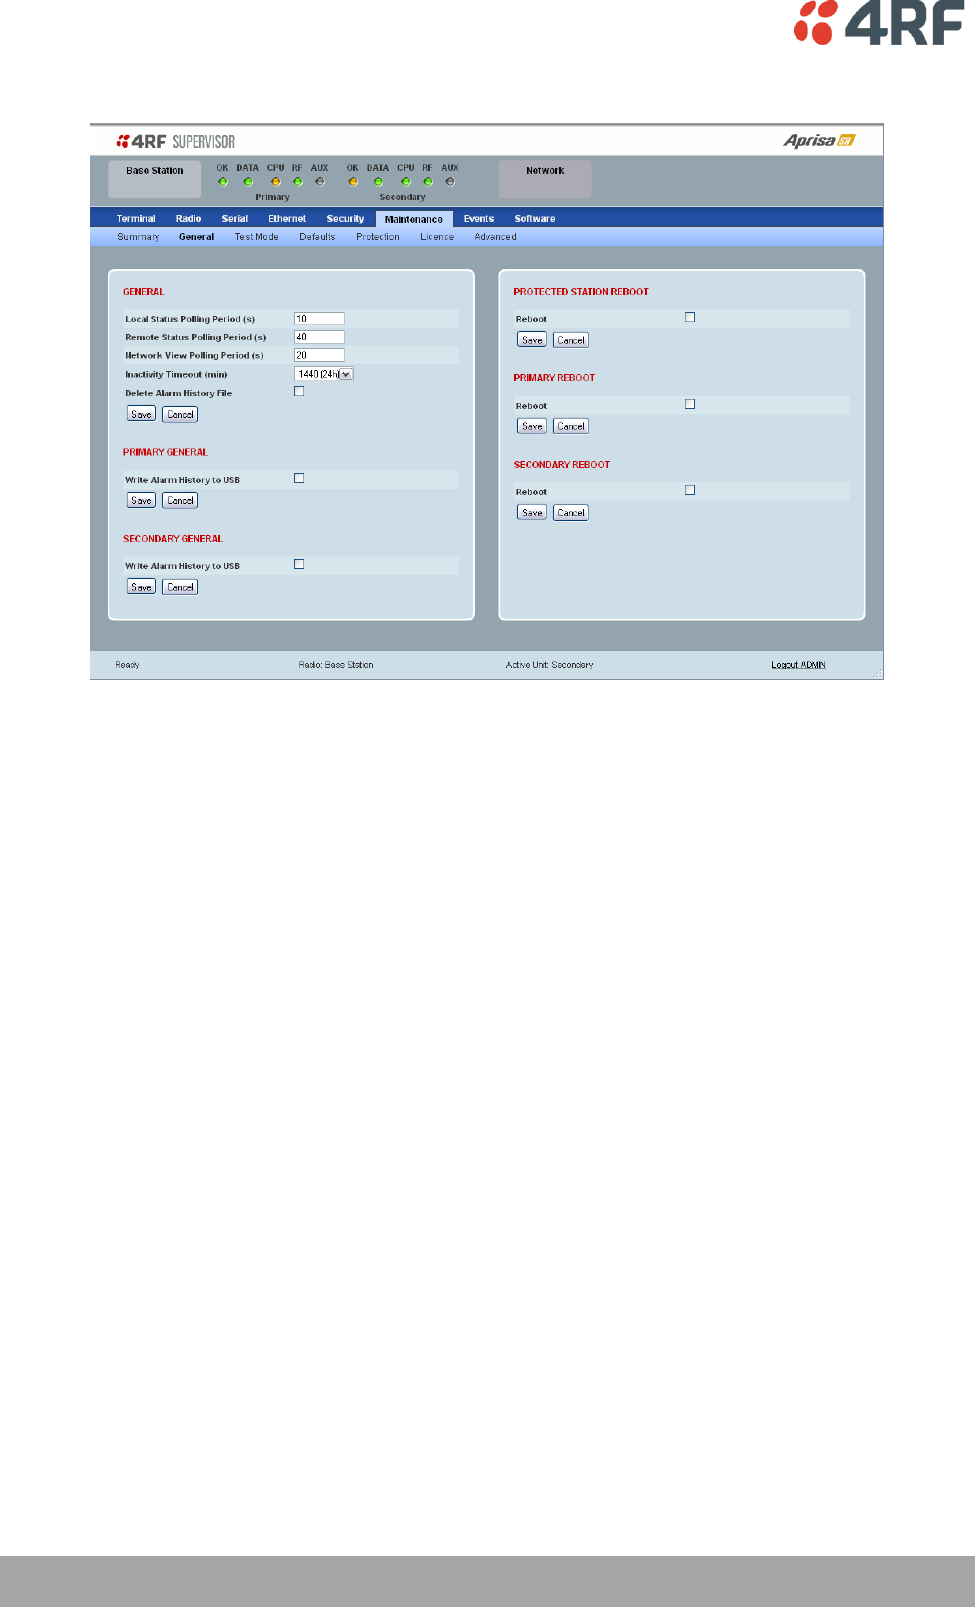Viewport: 975px width, 1607px height.
Task: Click the 'Active Unit: Secondary' status text
Action: tap(550, 665)
